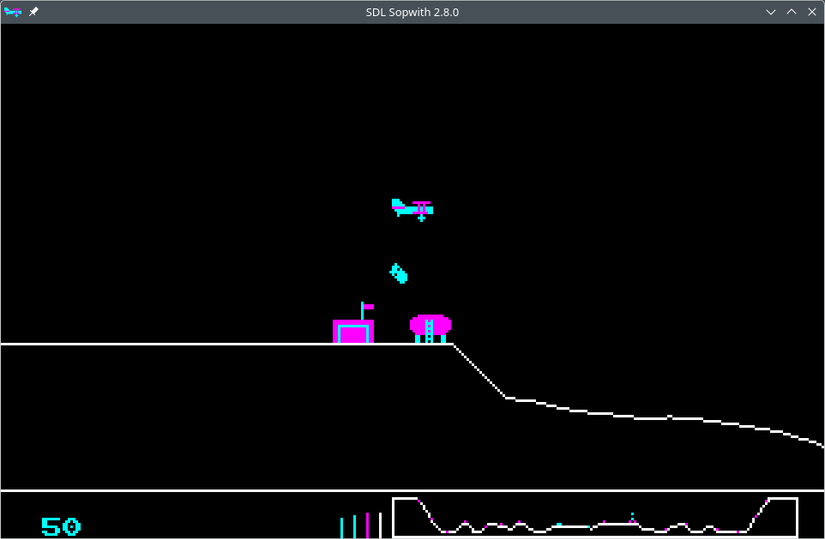Click the white status gauge bar
The width and height of the screenshot is (825, 539).
[x=380, y=525]
